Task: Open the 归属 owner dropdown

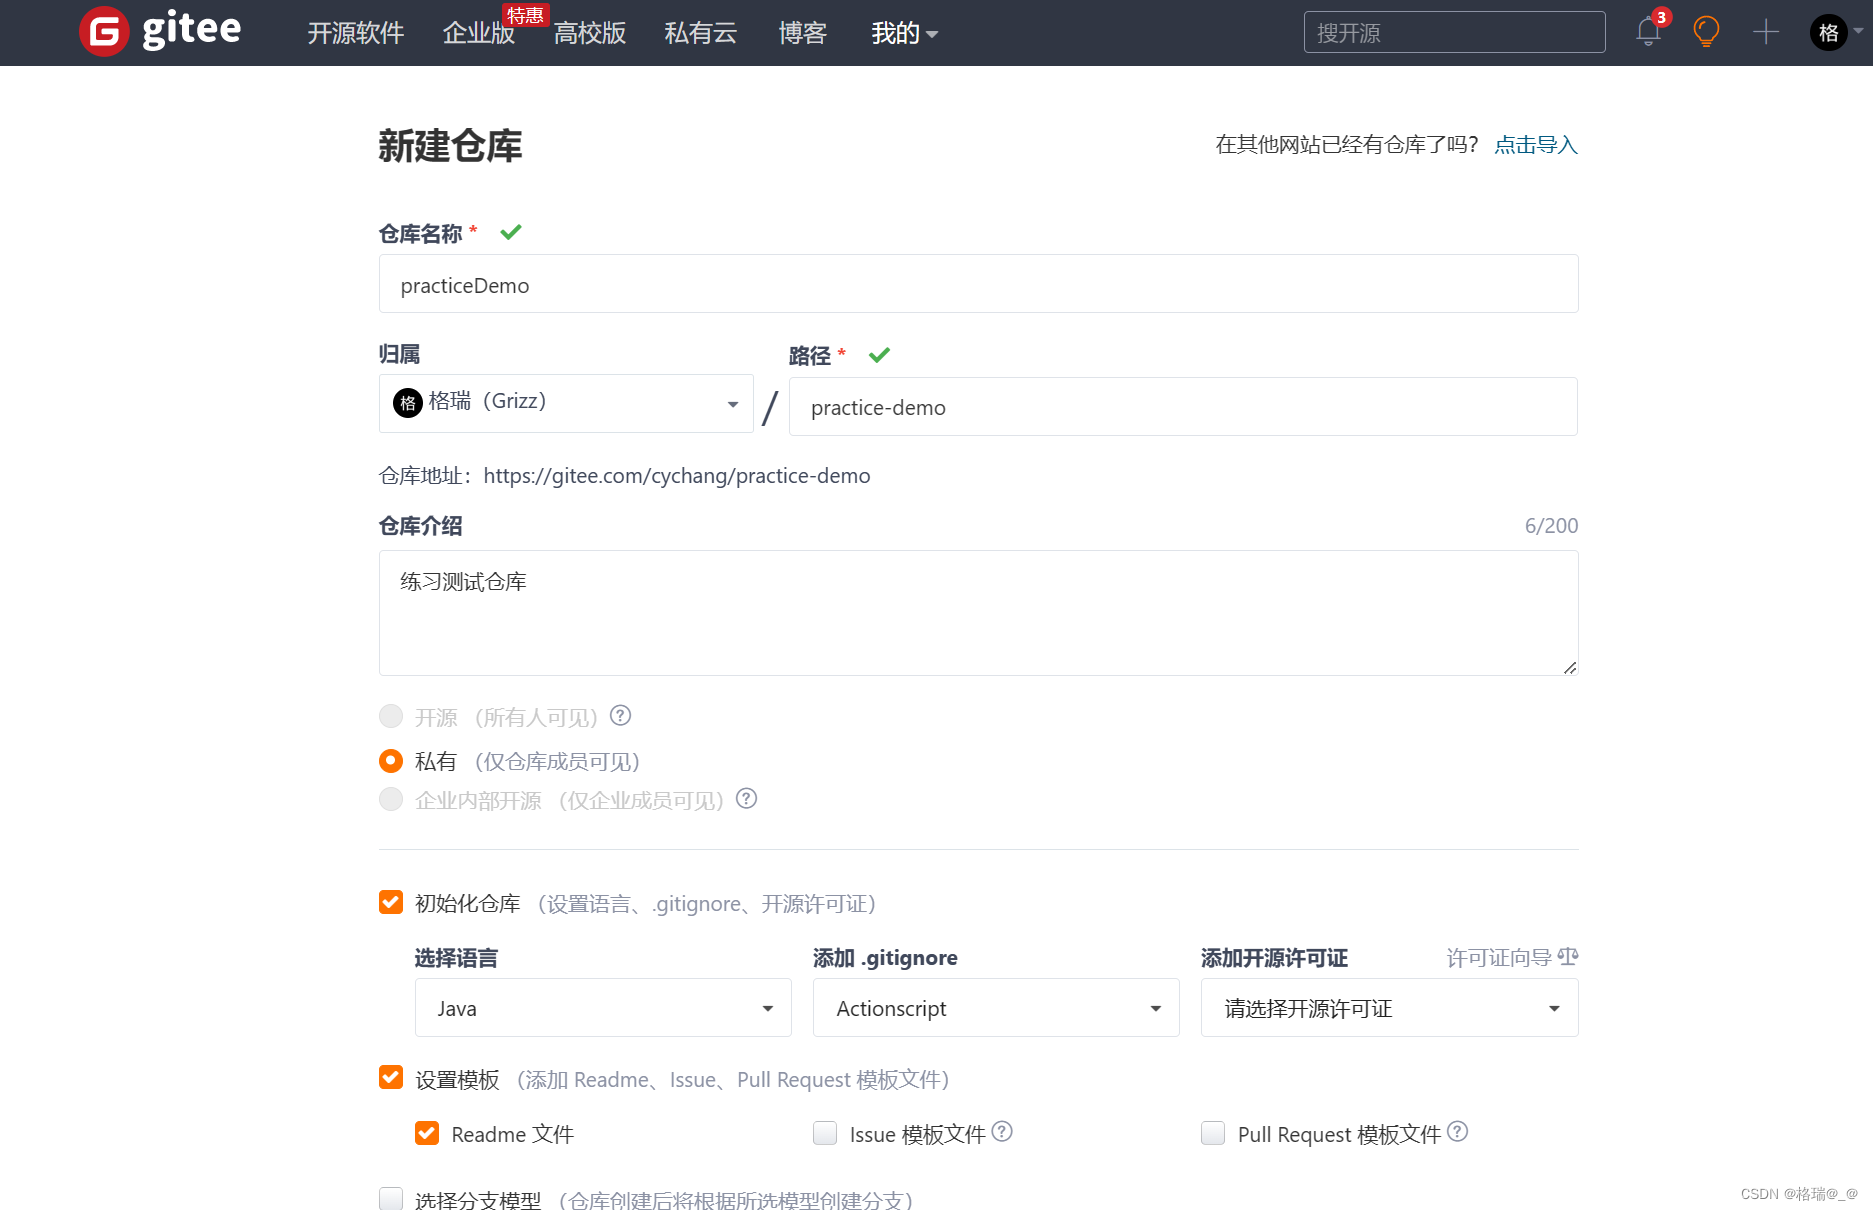Action: coord(566,403)
